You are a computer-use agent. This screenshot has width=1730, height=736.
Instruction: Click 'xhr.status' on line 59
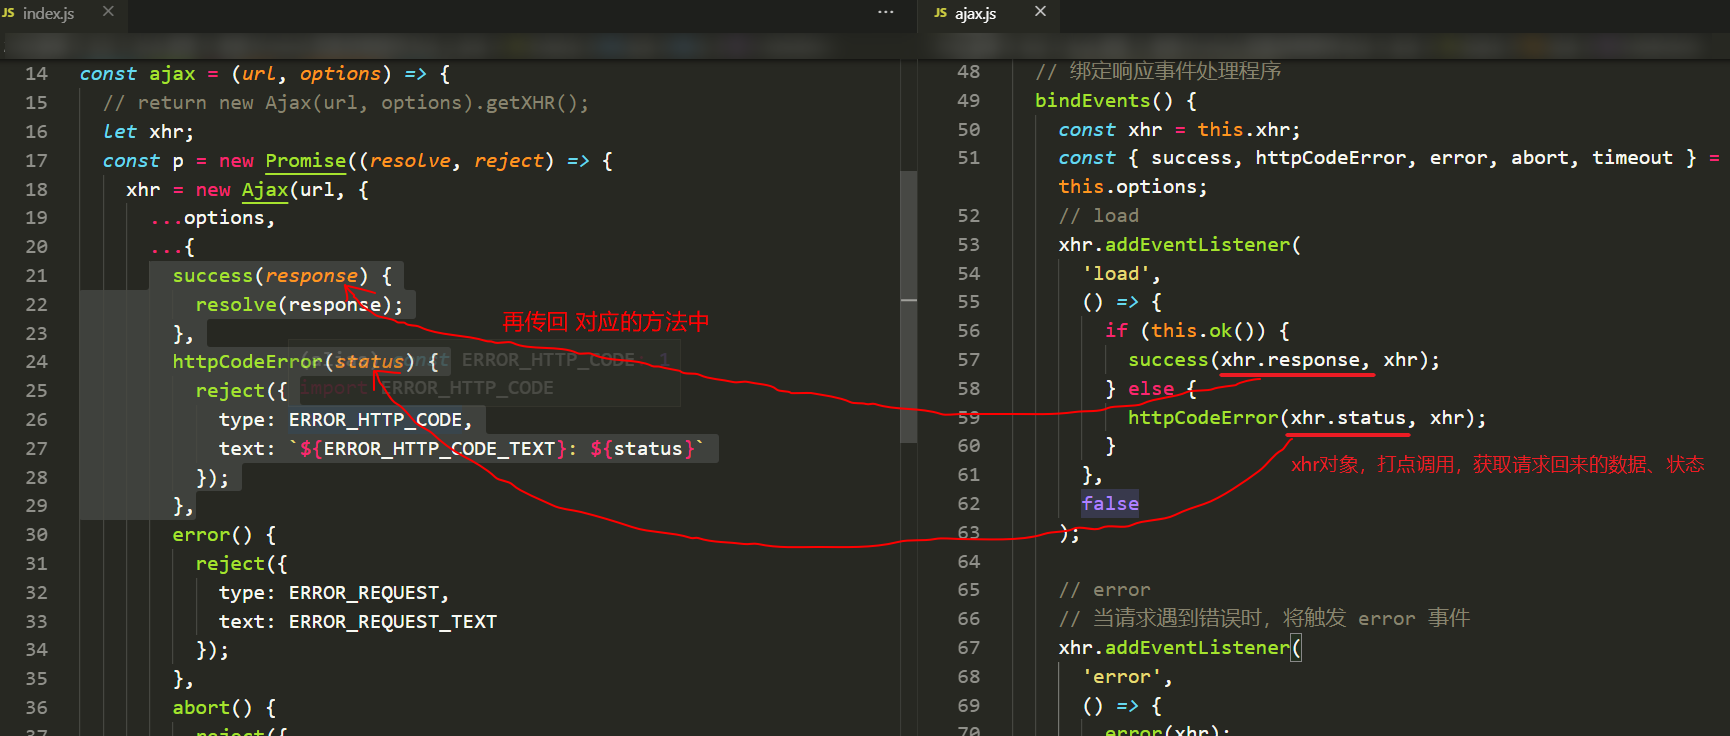[x=1348, y=418]
